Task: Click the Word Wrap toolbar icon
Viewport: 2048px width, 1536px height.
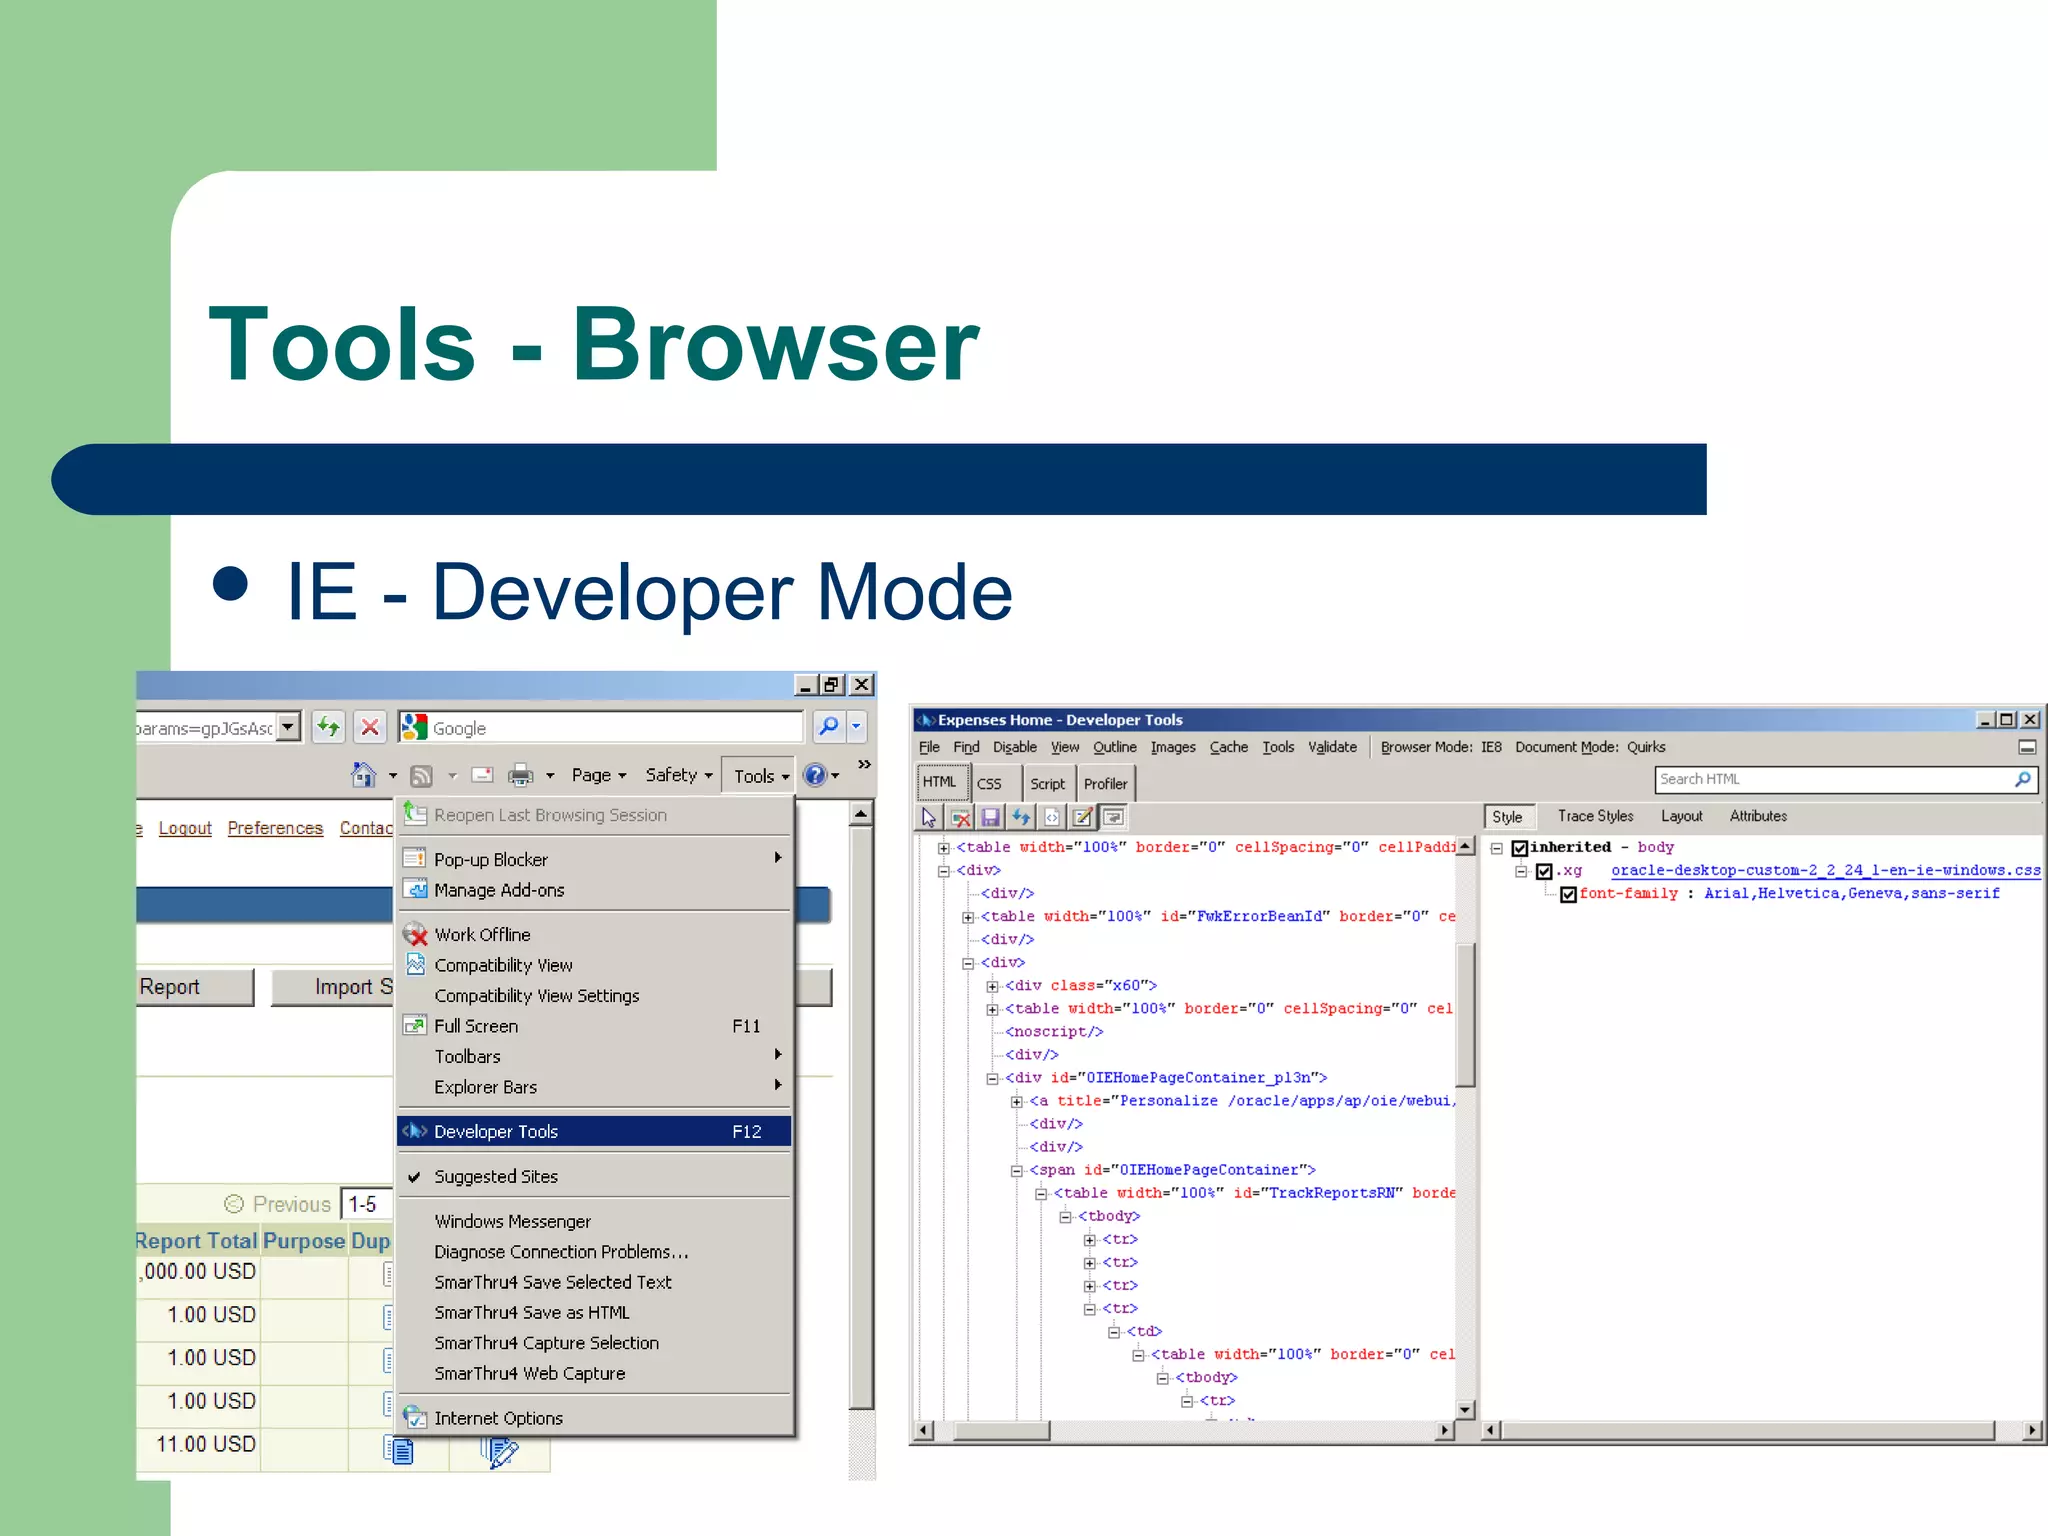Action: coord(1113,817)
